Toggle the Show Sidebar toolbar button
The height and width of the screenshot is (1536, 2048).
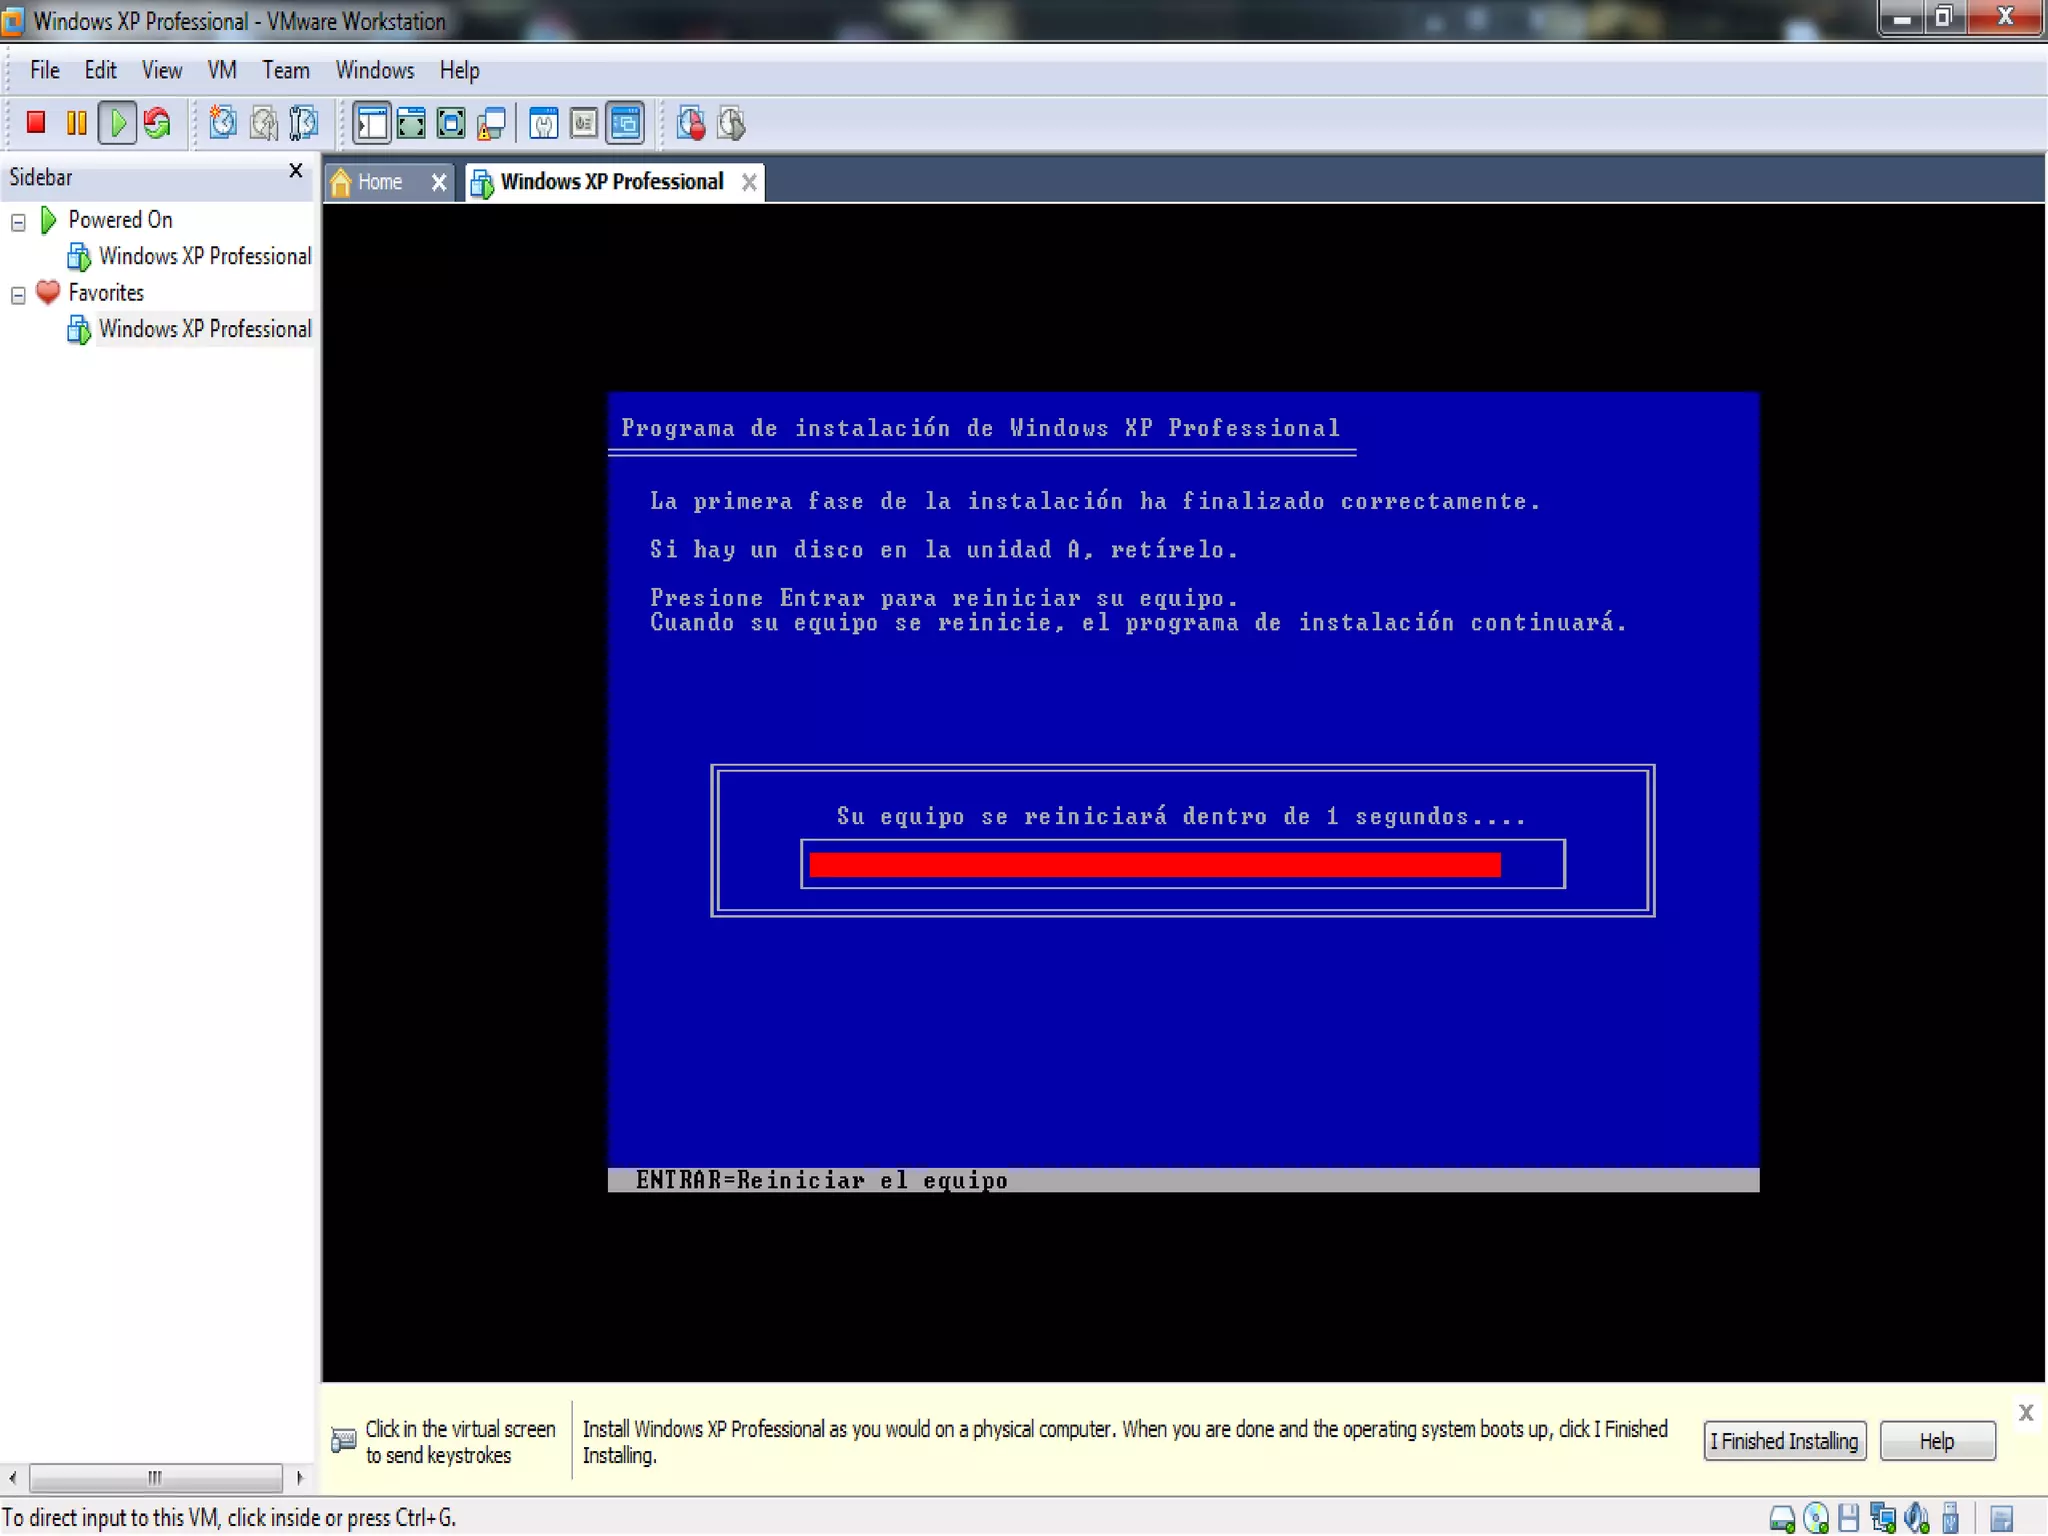371,123
